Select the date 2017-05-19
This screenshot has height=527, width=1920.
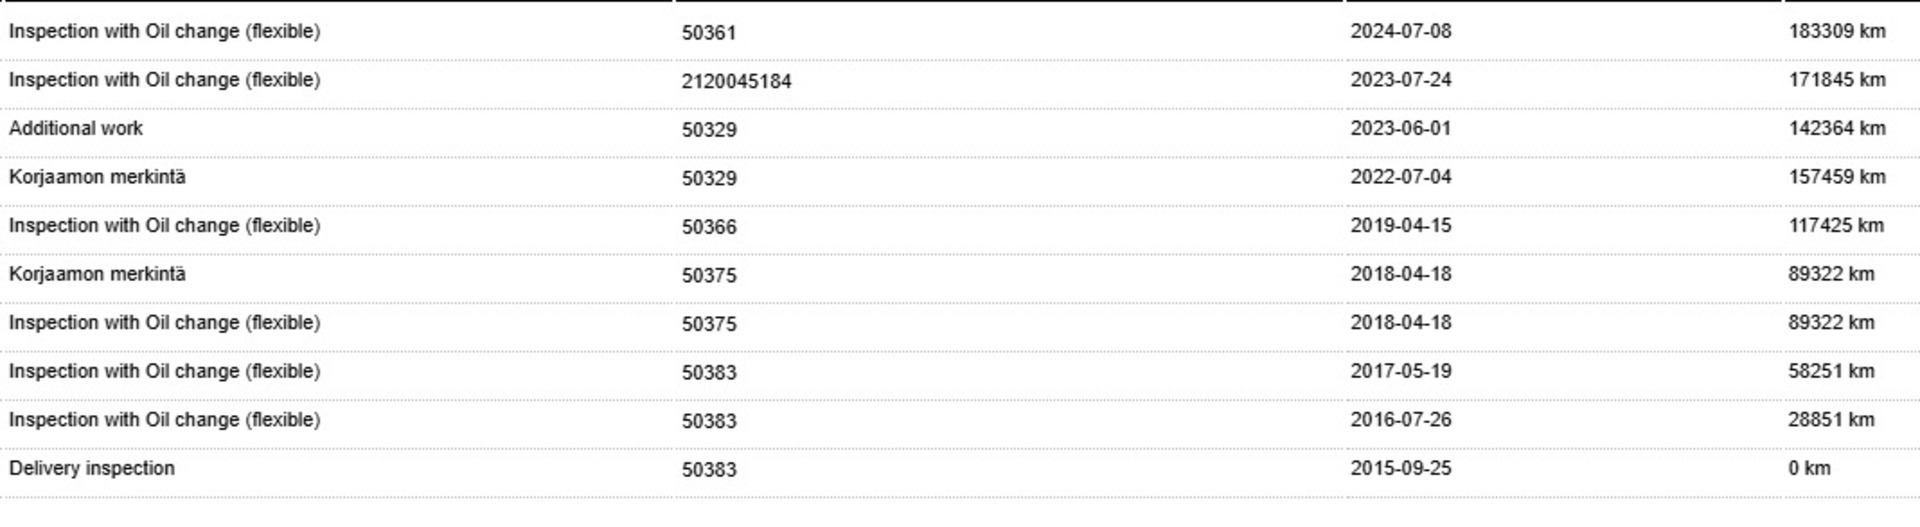coord(1400,371)
